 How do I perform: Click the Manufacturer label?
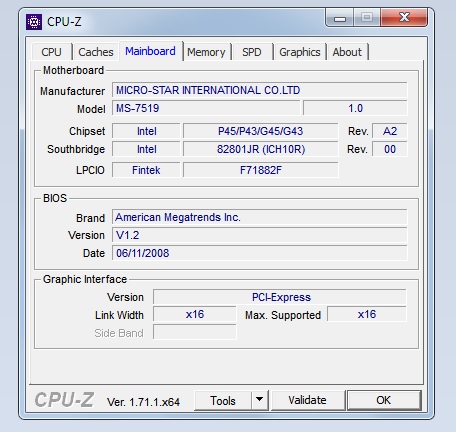(72, 91)
